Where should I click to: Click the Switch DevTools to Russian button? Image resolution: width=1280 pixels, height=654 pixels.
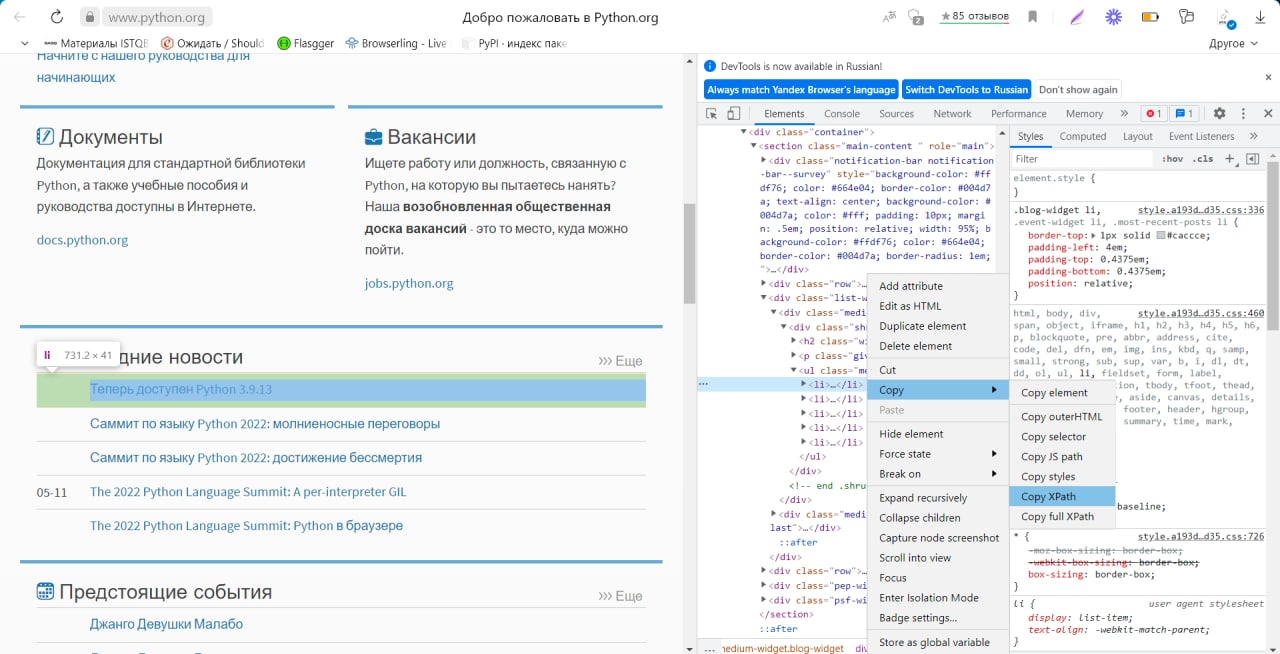[x=966, y=89]
